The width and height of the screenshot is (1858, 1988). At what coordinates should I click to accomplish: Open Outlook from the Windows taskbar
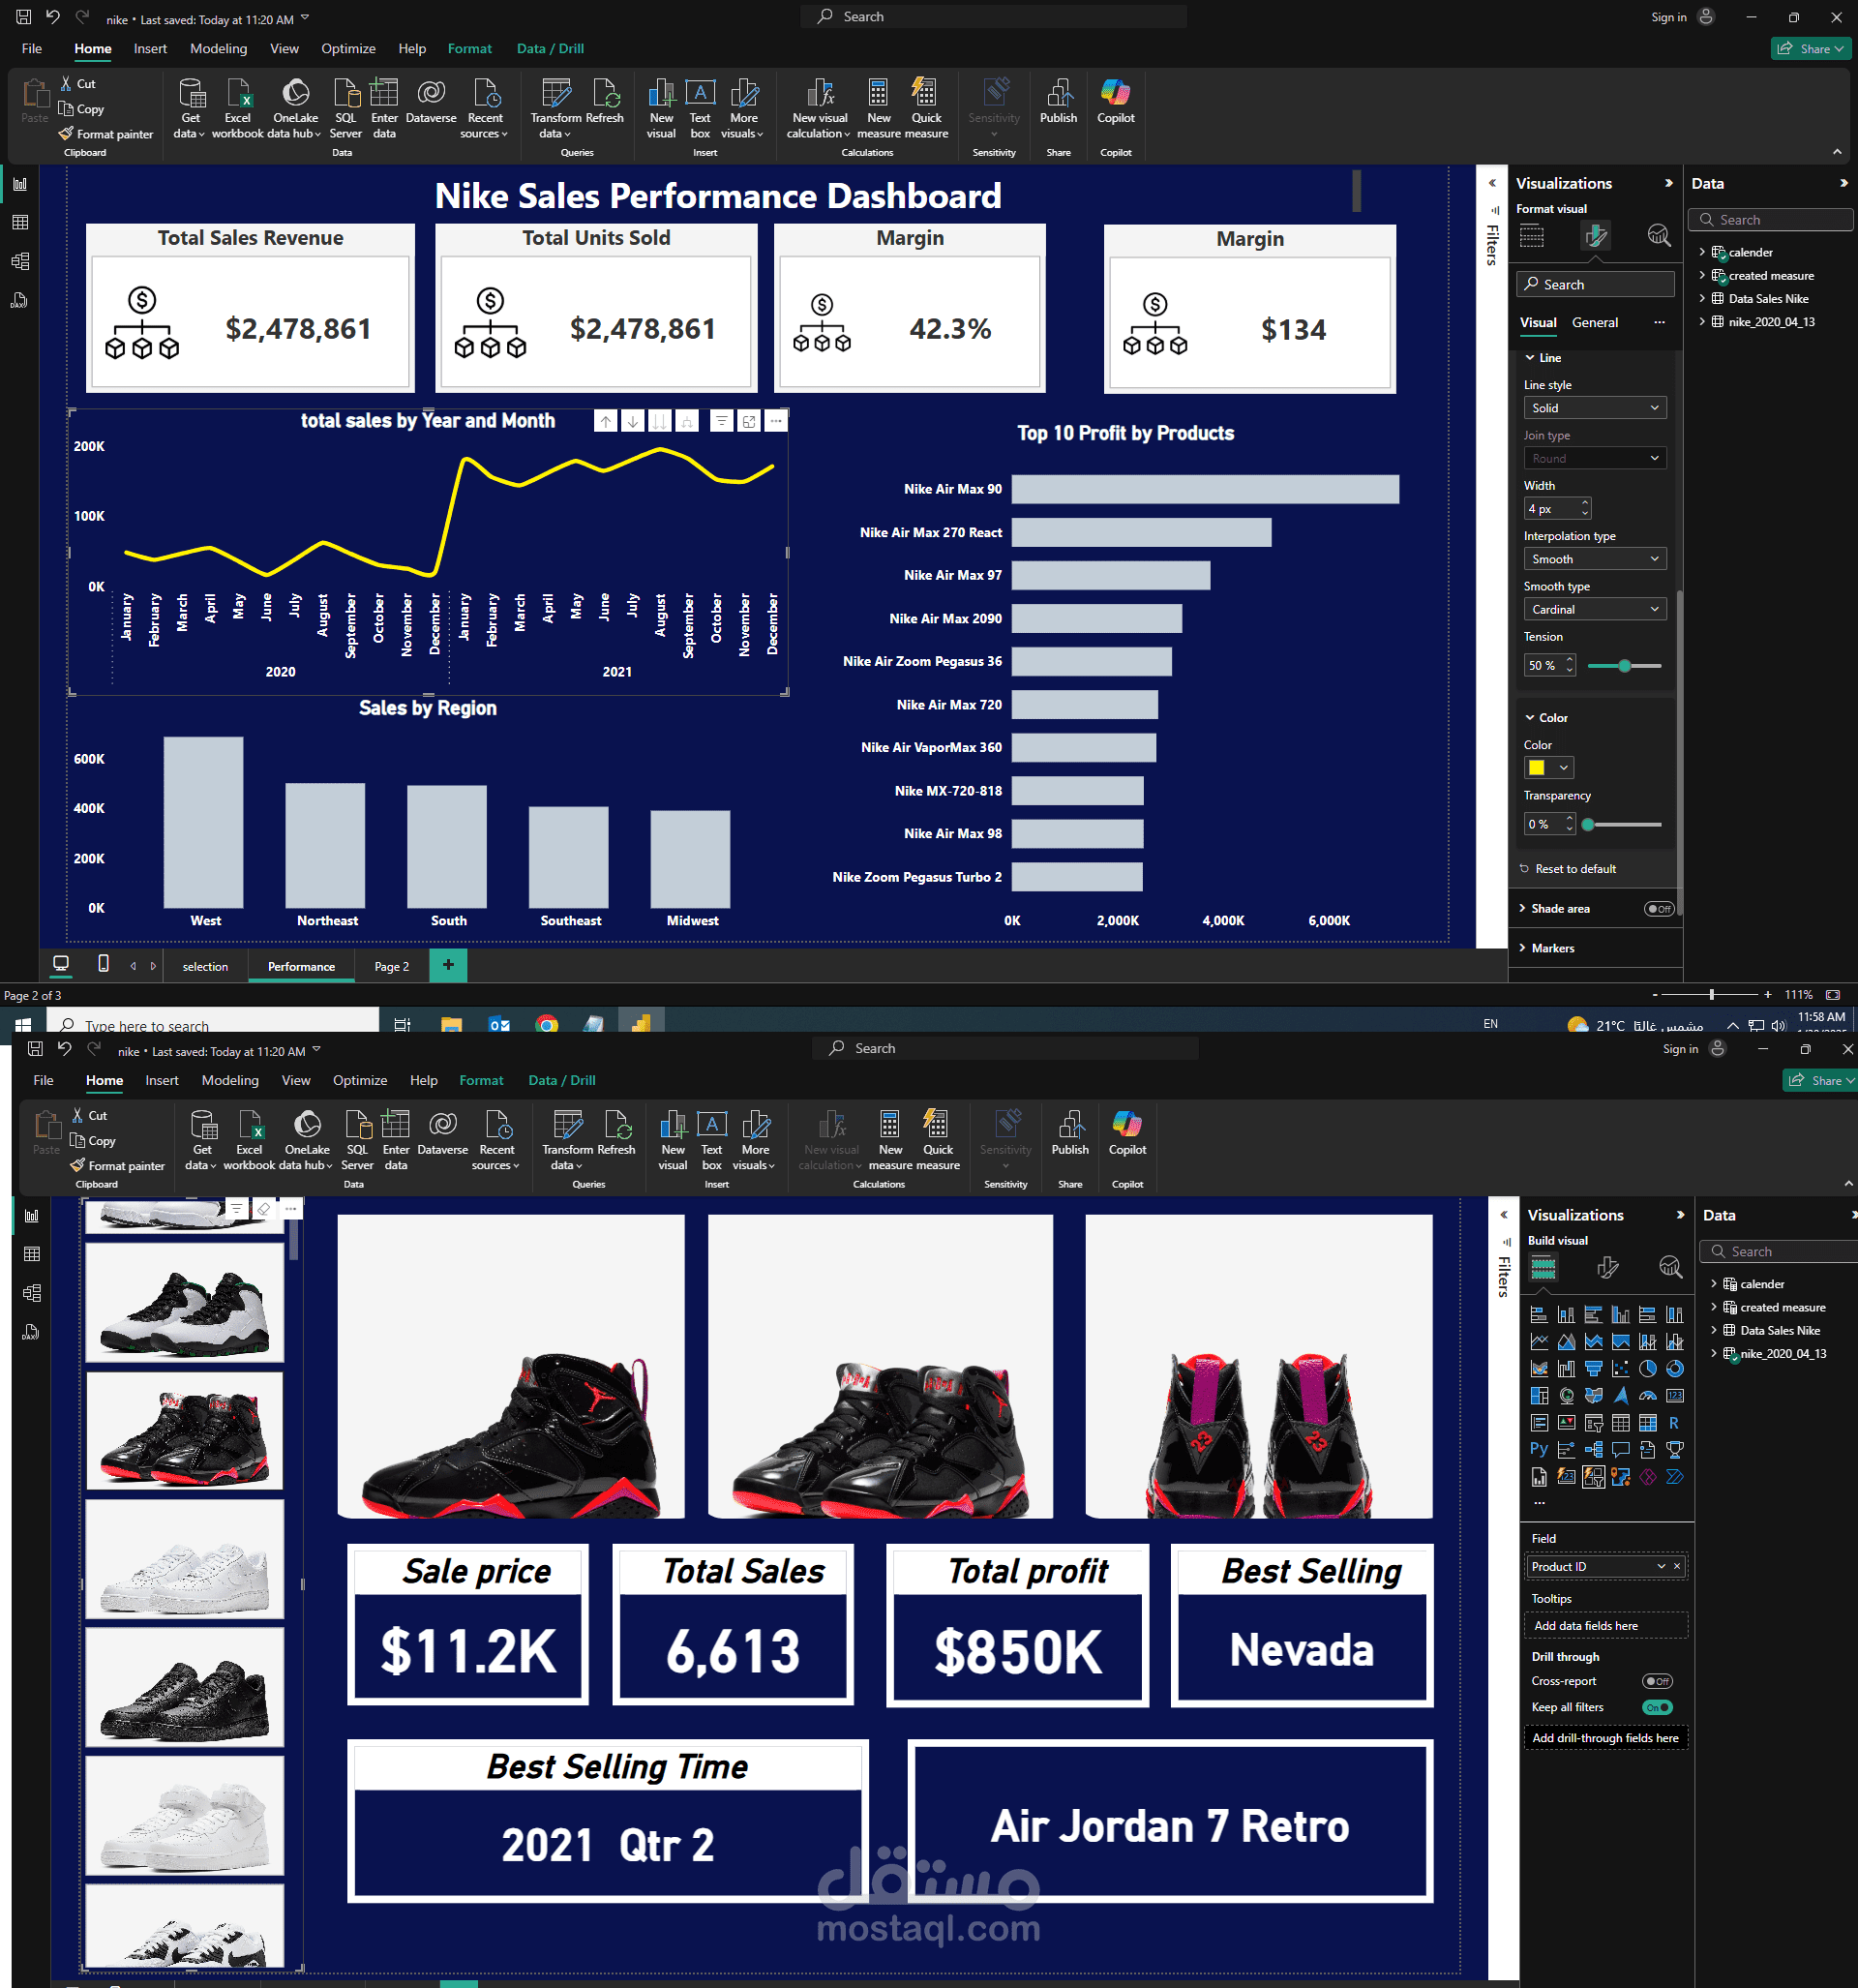pyautogui.click(x=499, y=1024)
